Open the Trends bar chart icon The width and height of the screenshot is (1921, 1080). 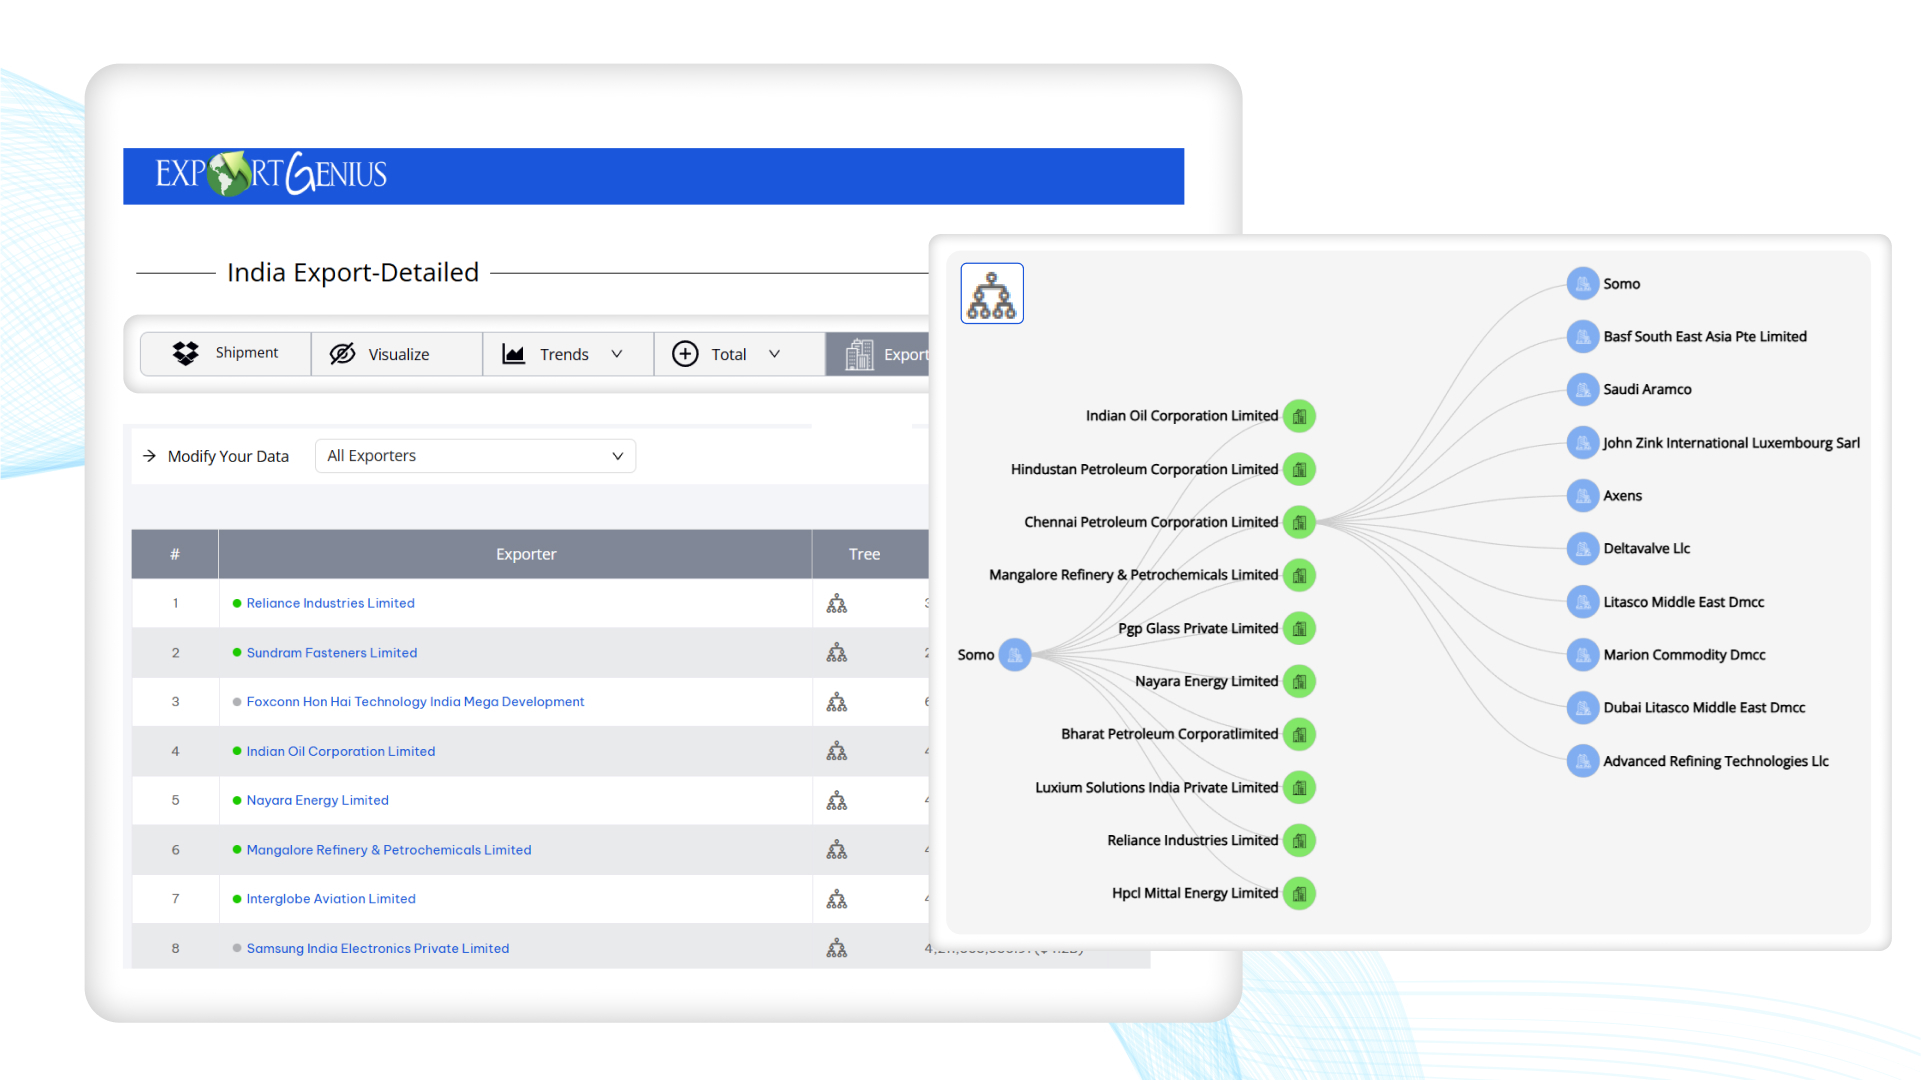point(513,353)
